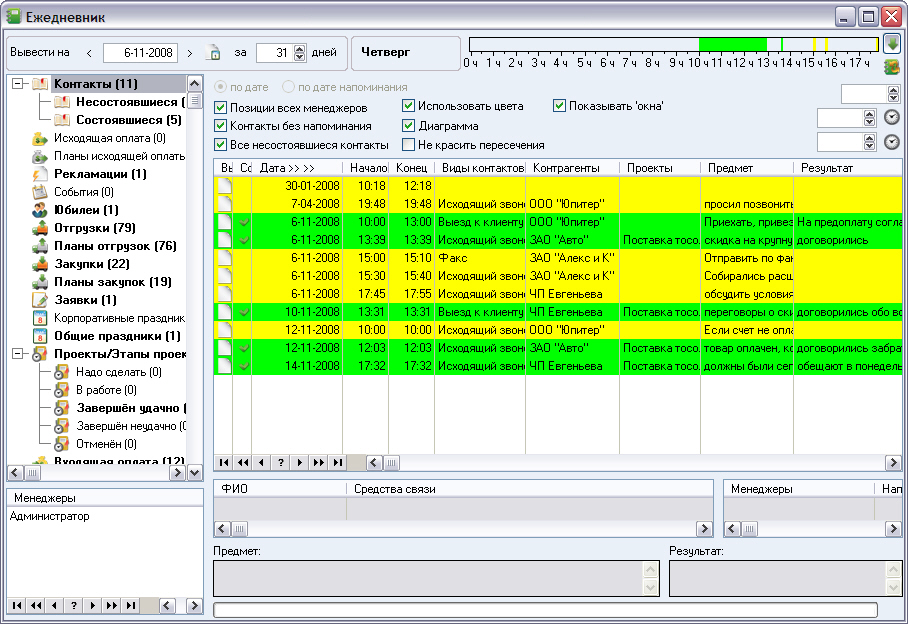Click the green download arrow icon at top right
The height and width of the screenshot is (624, 908).
tap(892, 43)
